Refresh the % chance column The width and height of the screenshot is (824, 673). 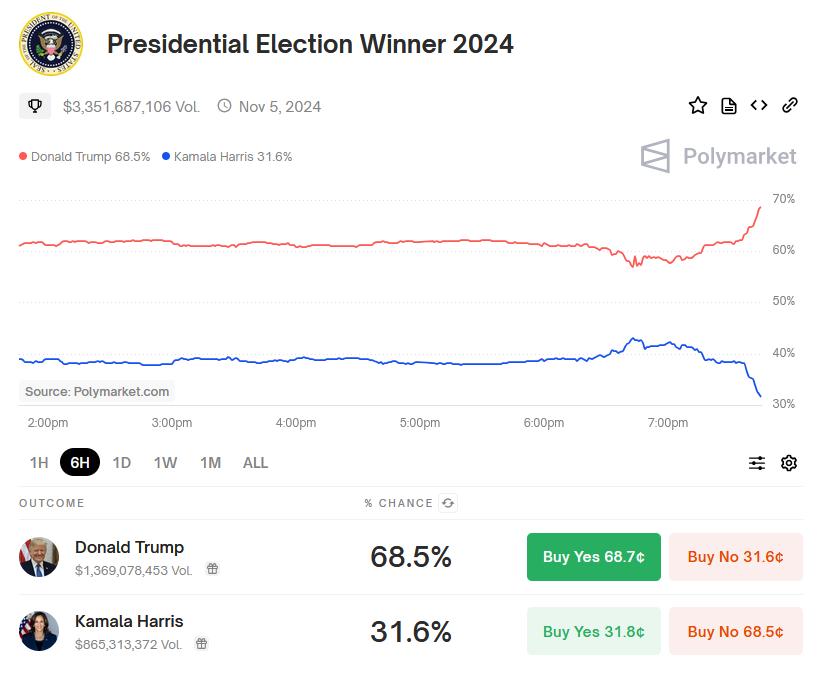click(x=448, y=503)
